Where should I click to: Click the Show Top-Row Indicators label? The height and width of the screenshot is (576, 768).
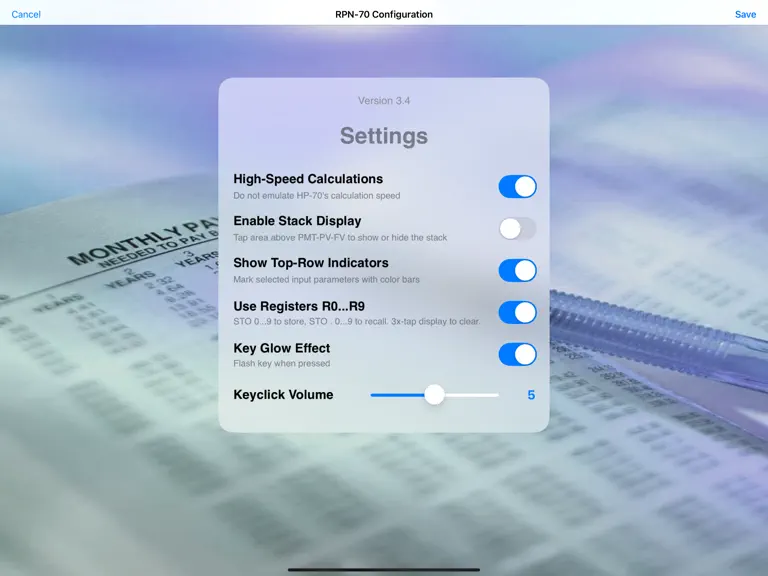(311, 263)
